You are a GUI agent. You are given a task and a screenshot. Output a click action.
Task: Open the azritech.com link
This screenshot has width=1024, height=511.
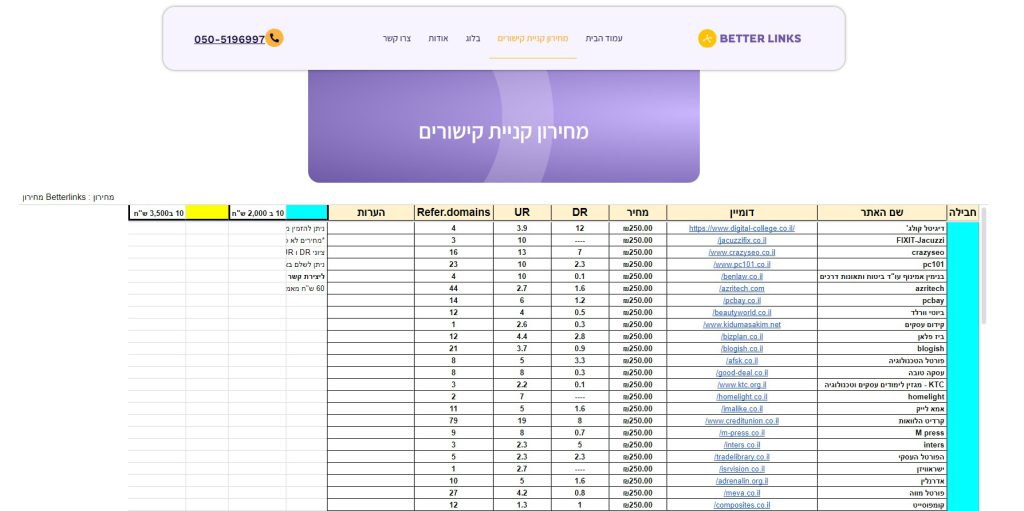tap(742, 288)
